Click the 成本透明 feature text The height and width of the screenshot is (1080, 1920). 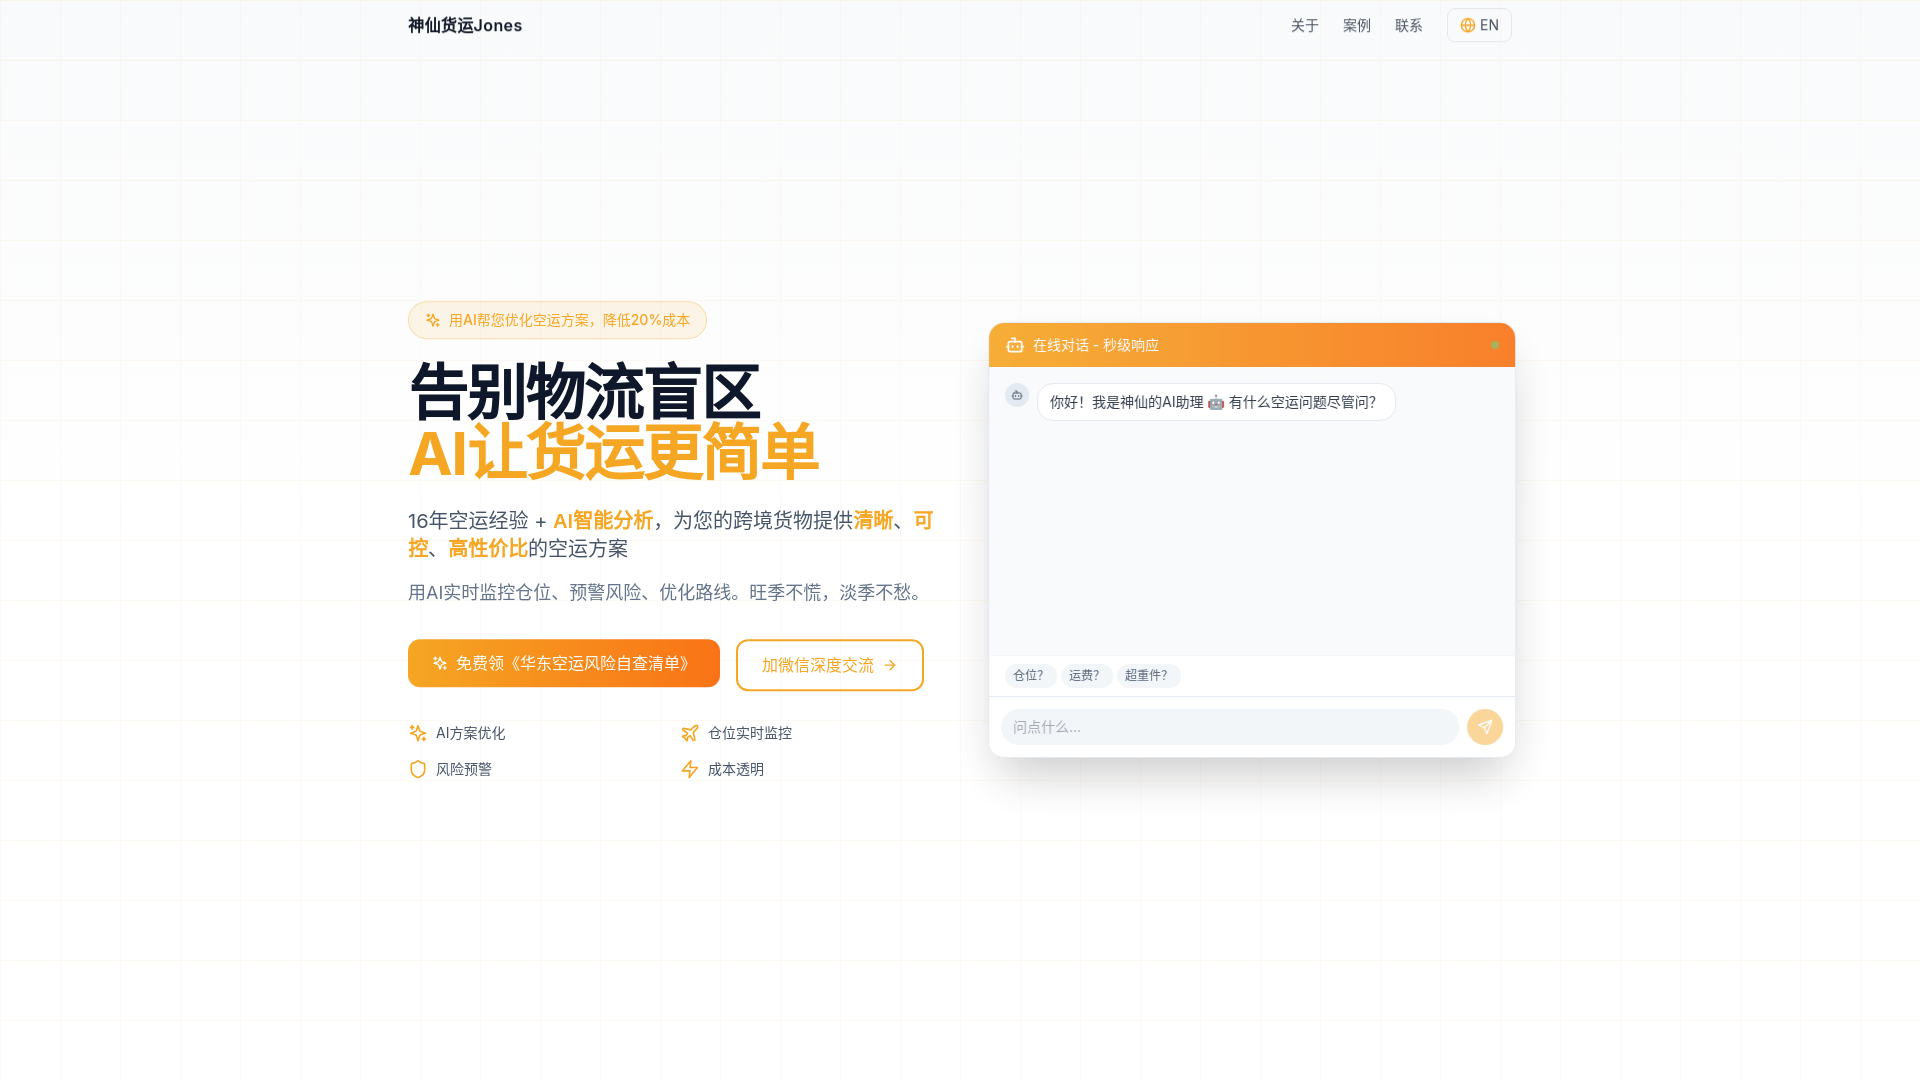[736, 769]
